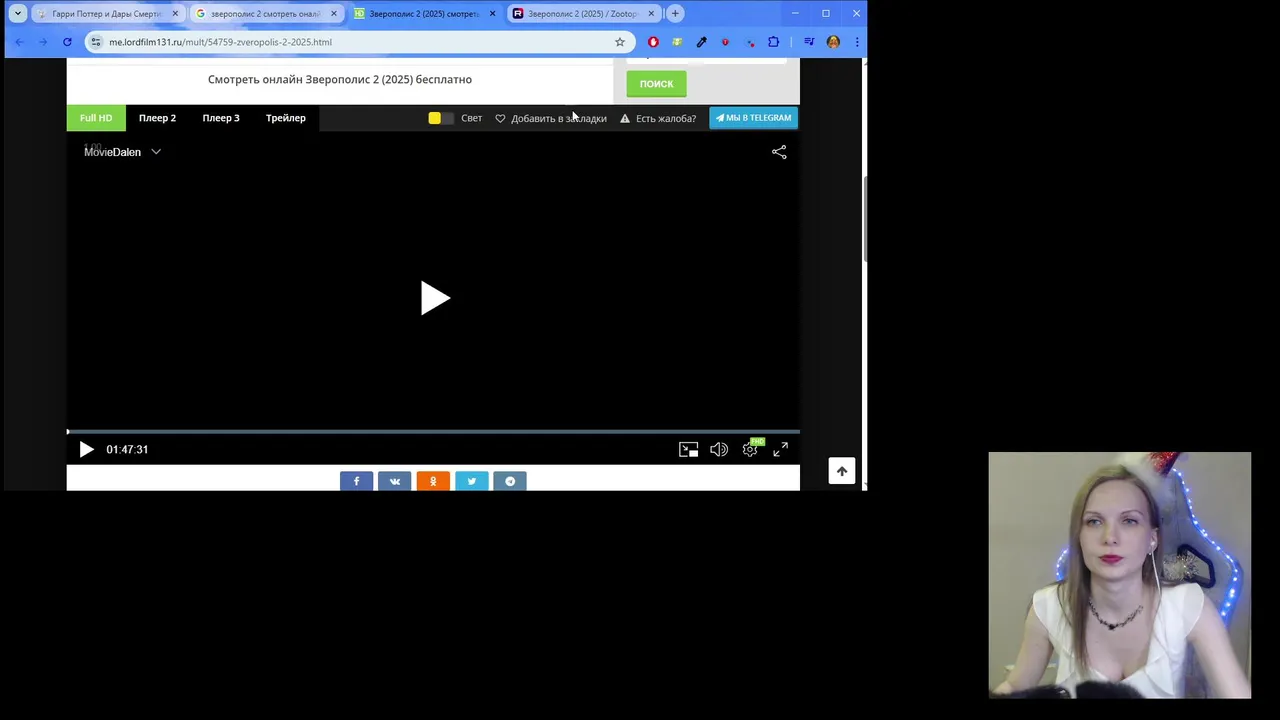Enter fullscreen mode in the video player

pyautogui.click(x=780, y=450)
